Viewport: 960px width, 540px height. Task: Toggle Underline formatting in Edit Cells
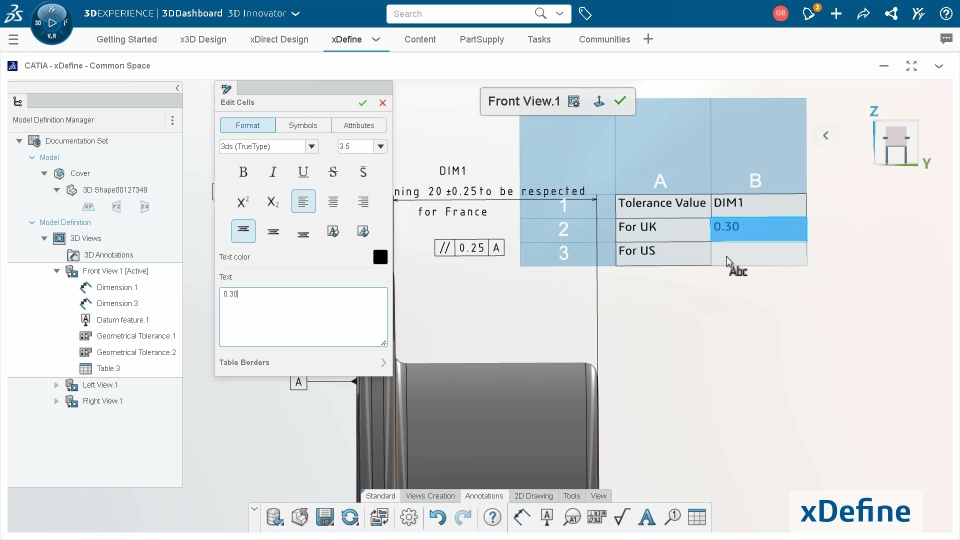point(303,172)
